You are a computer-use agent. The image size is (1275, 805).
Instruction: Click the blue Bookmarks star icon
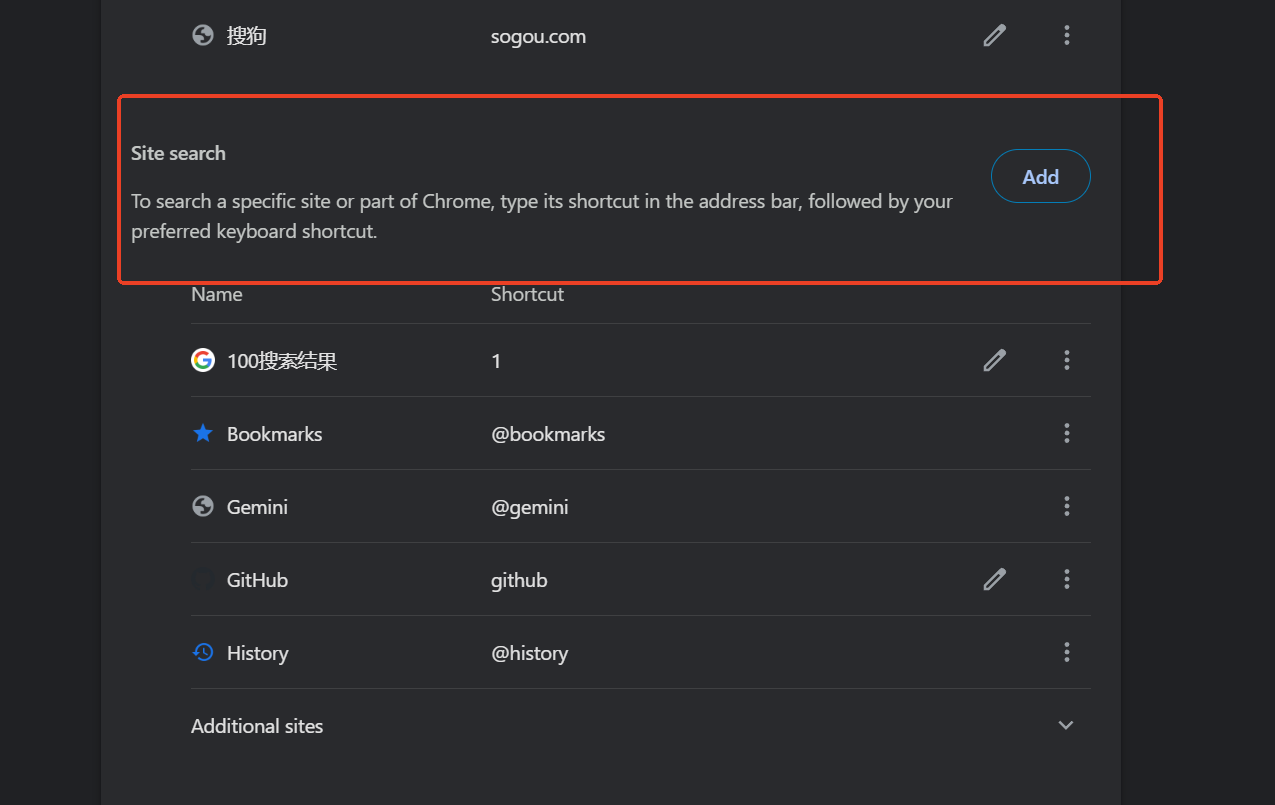[203, 433]
